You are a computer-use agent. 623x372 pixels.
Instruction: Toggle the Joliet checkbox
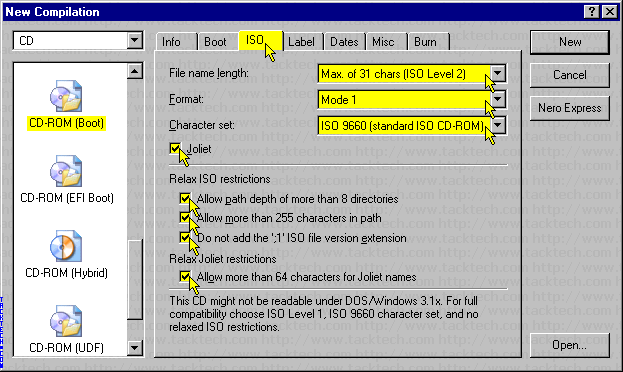tap(175, 149)
